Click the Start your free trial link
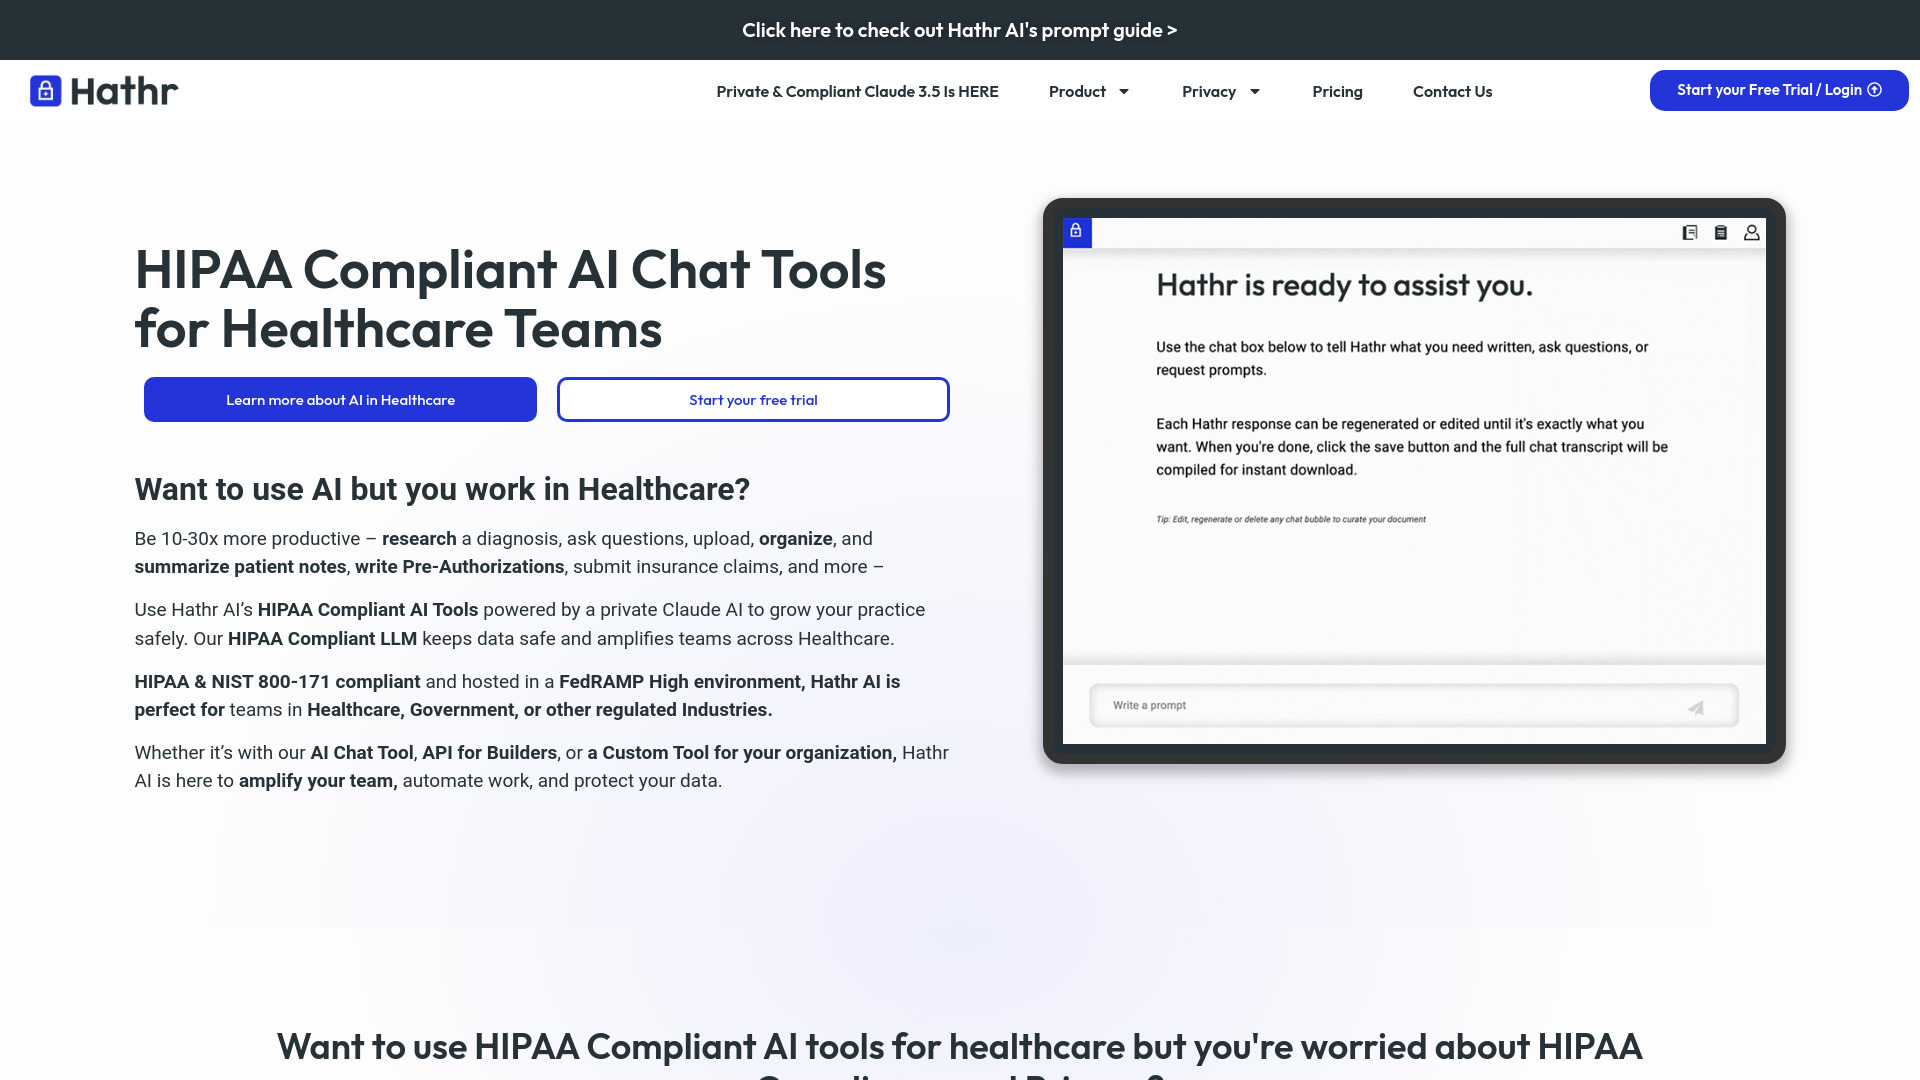The height and width of the screenshot is (1080, 1920). point(753,400)
